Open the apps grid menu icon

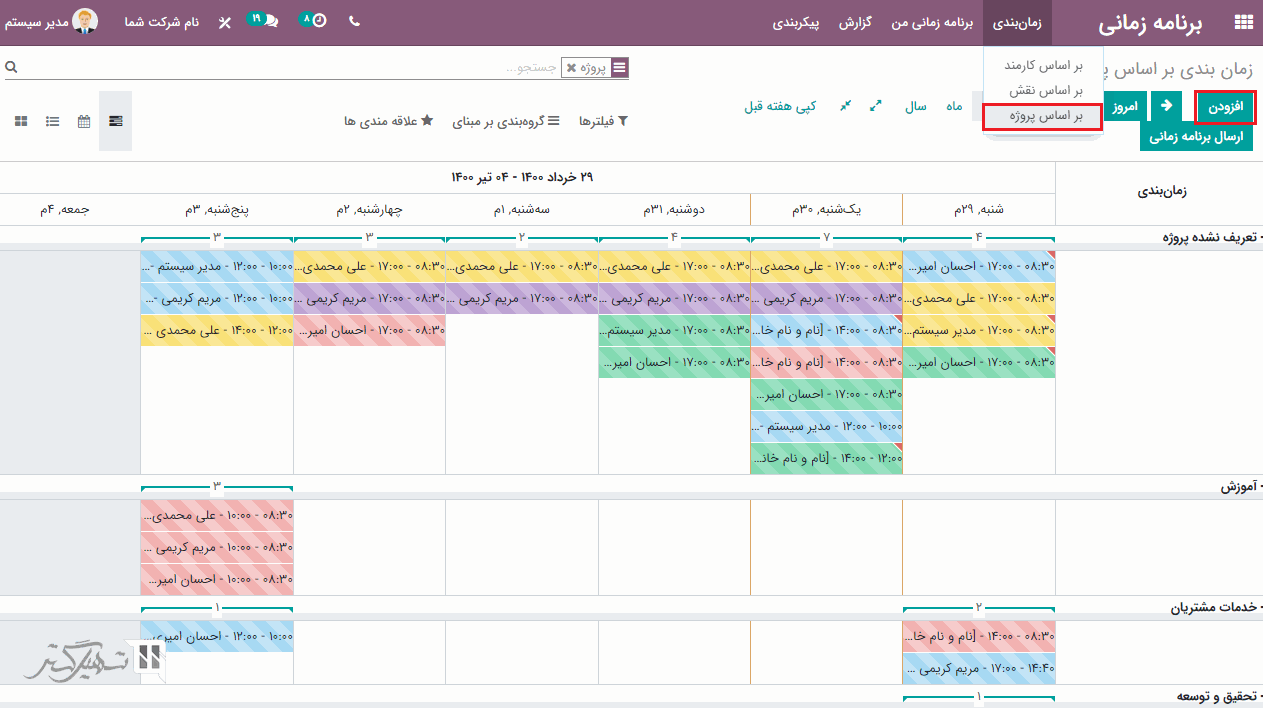point(1244,23)
